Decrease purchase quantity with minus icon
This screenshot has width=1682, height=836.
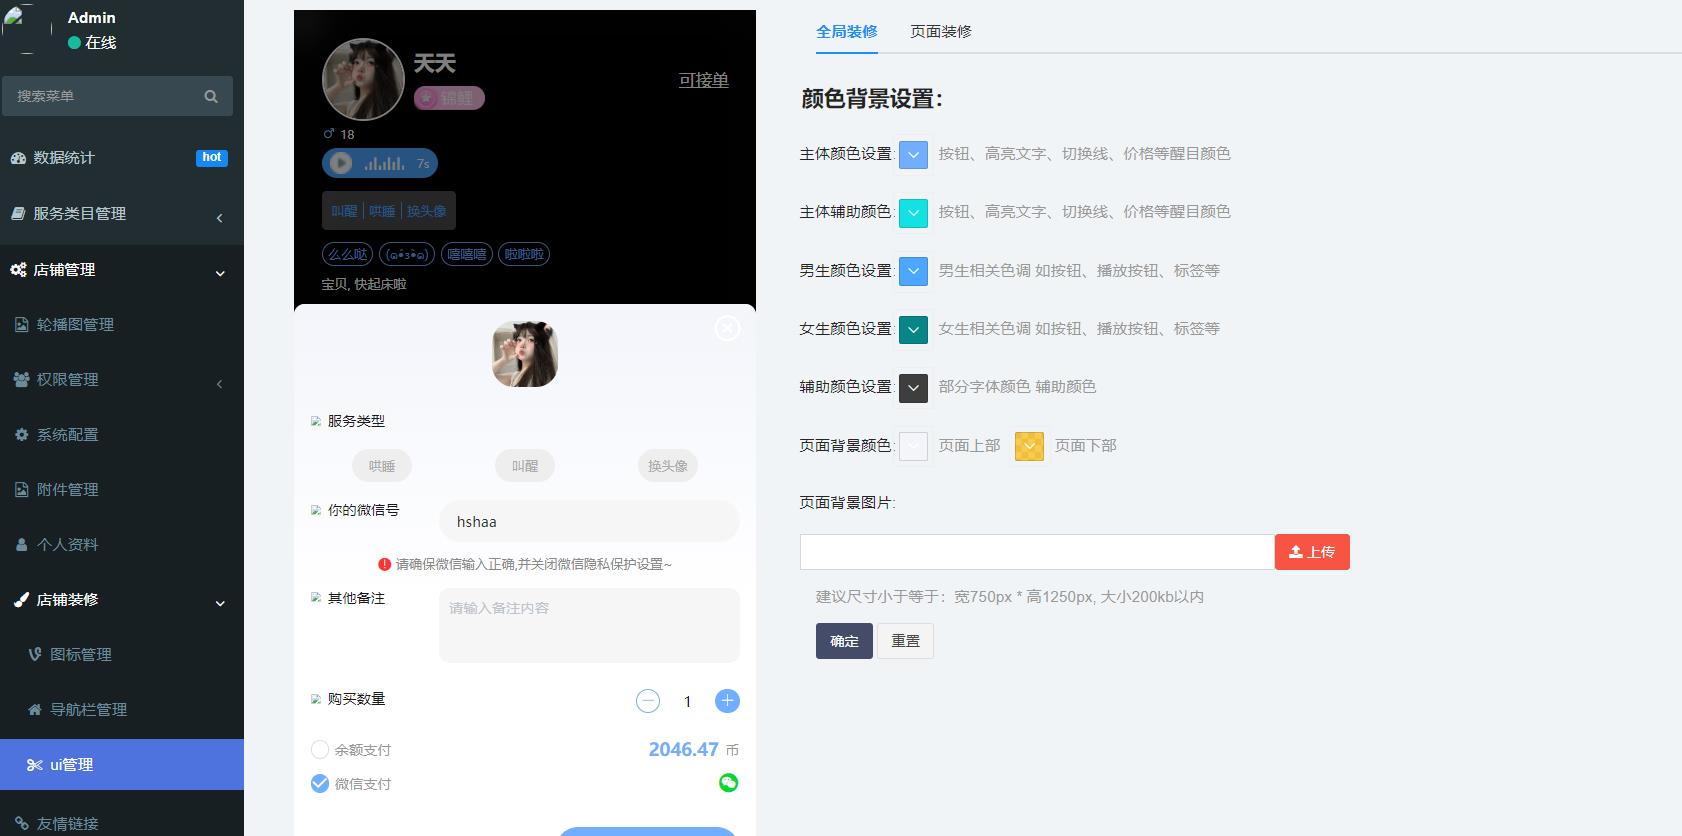coord(648,701)
